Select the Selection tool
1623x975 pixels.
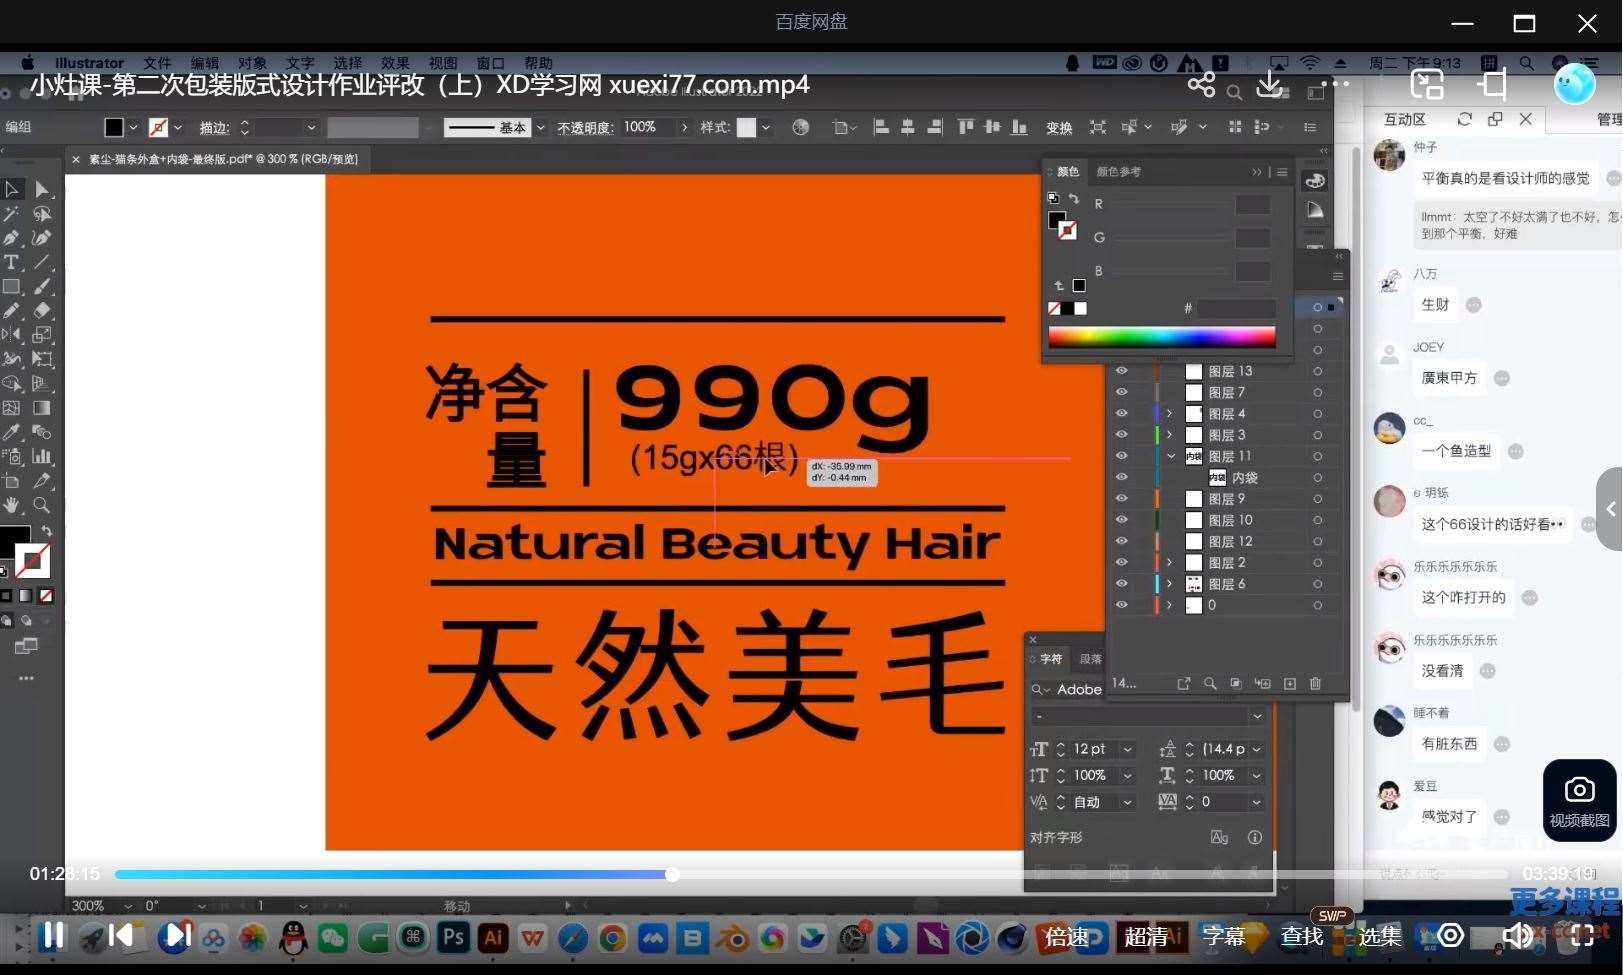(12, 189)
